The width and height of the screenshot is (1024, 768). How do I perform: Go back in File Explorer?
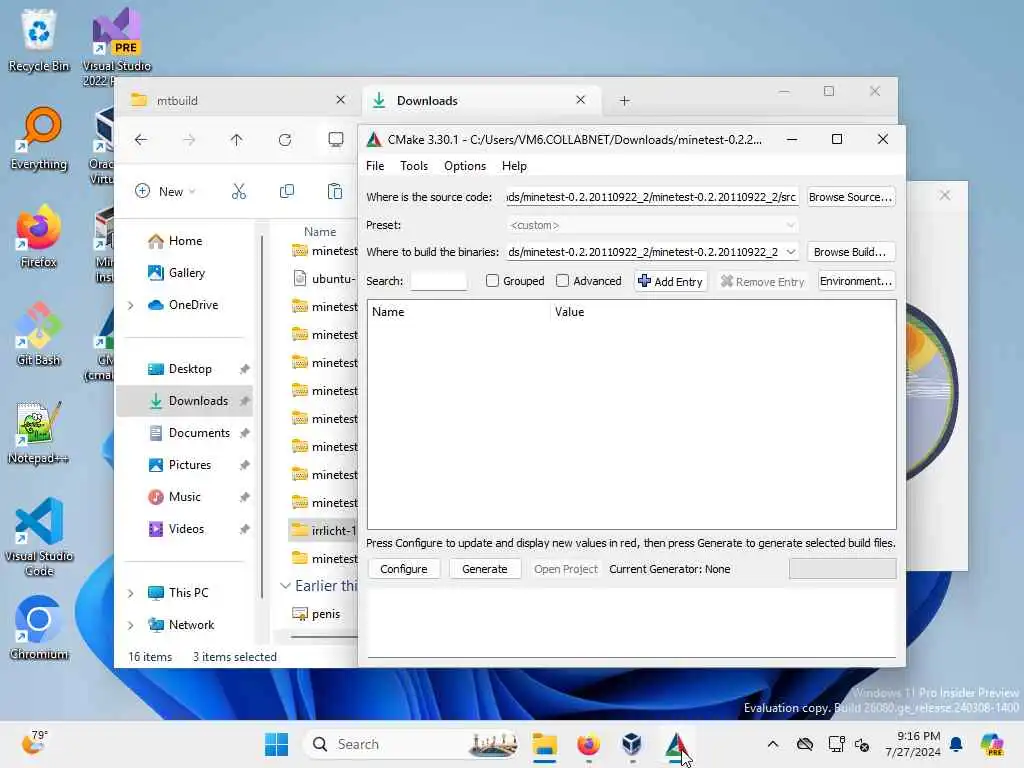141,140
